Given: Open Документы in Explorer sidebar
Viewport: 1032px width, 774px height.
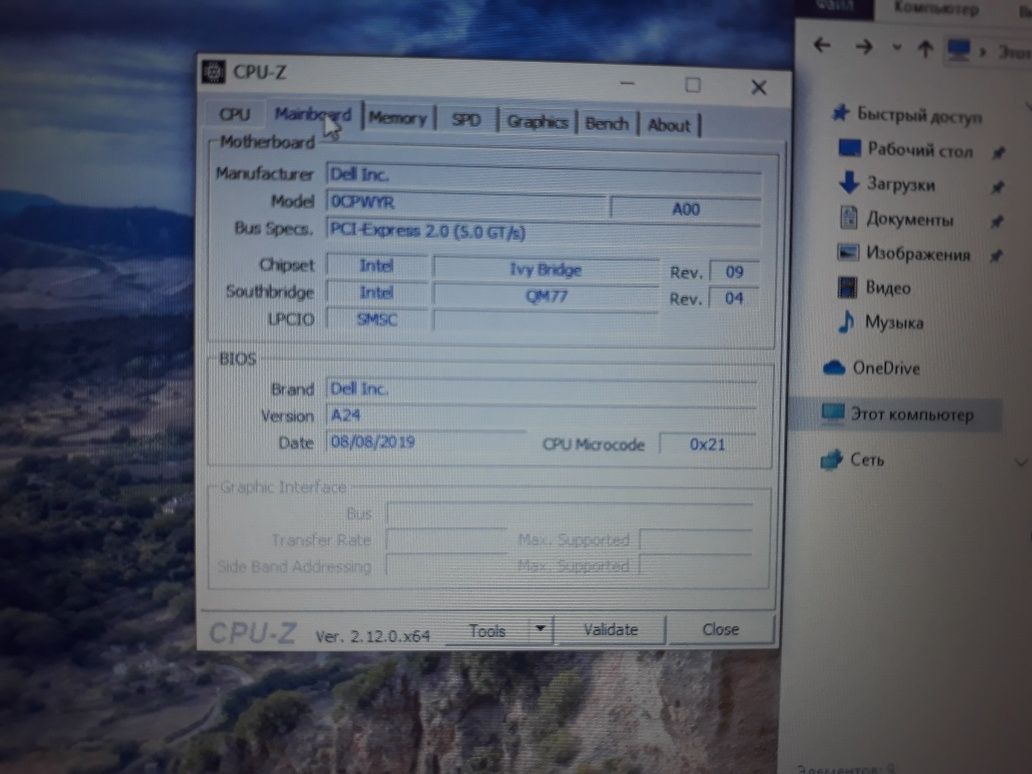Looking at the screenshot, I should pyautogui.click(x=910, y=219).
